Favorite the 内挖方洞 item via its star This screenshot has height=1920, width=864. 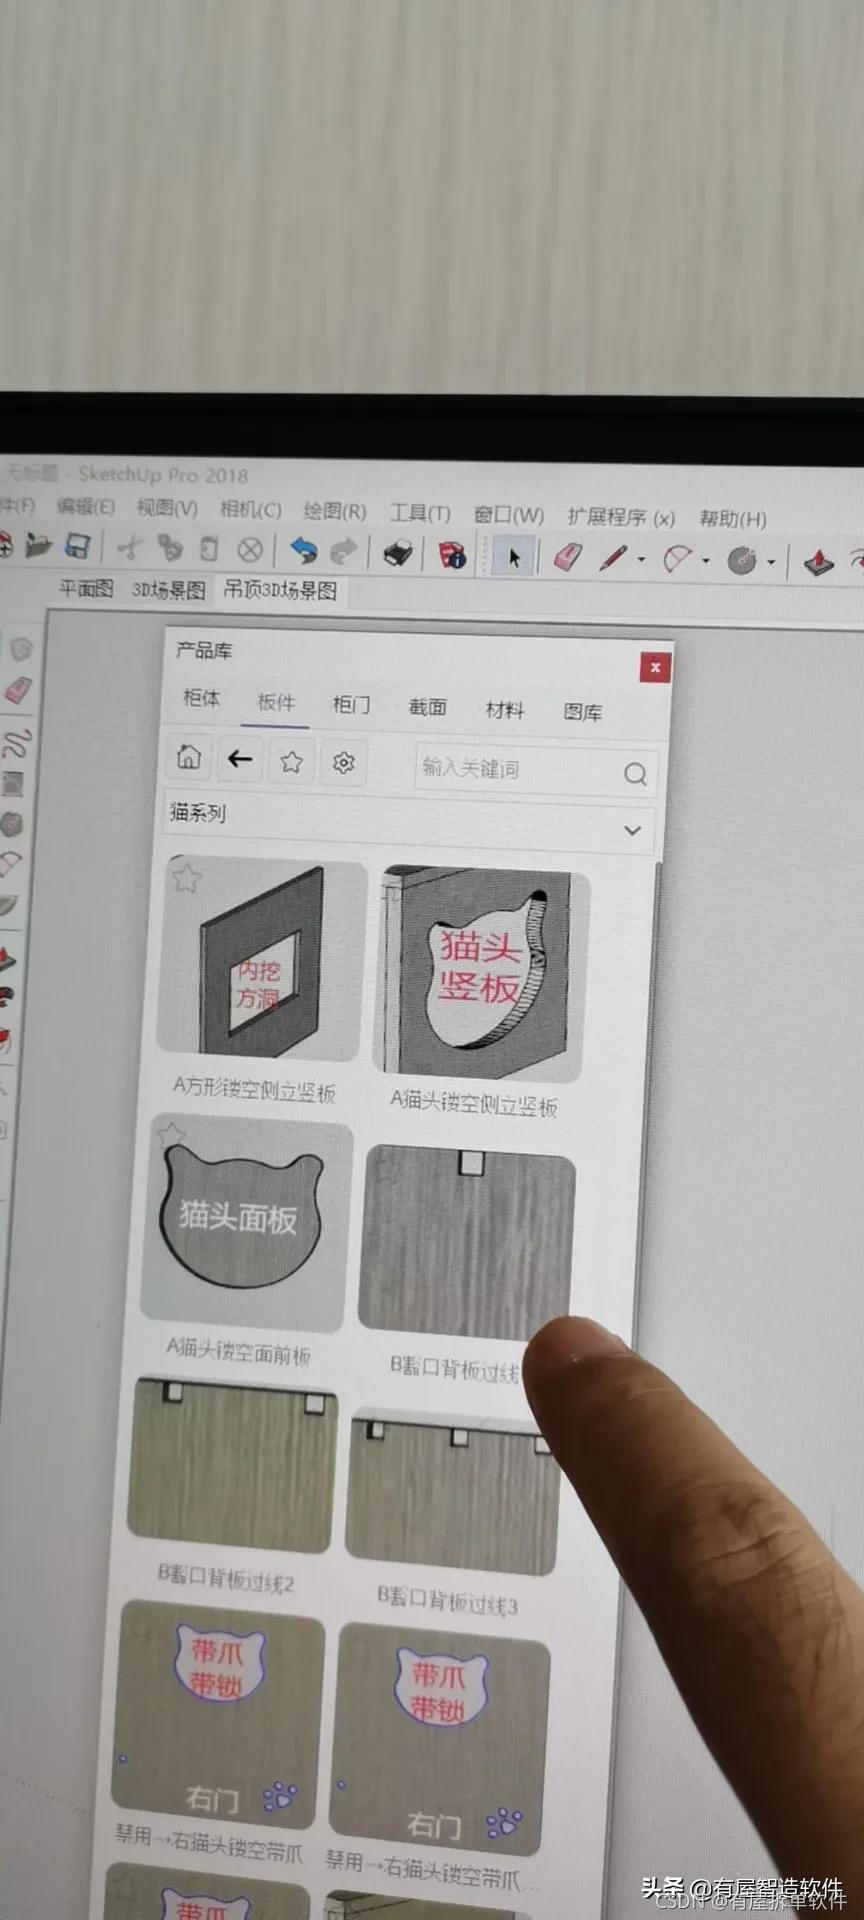point(186,878)
